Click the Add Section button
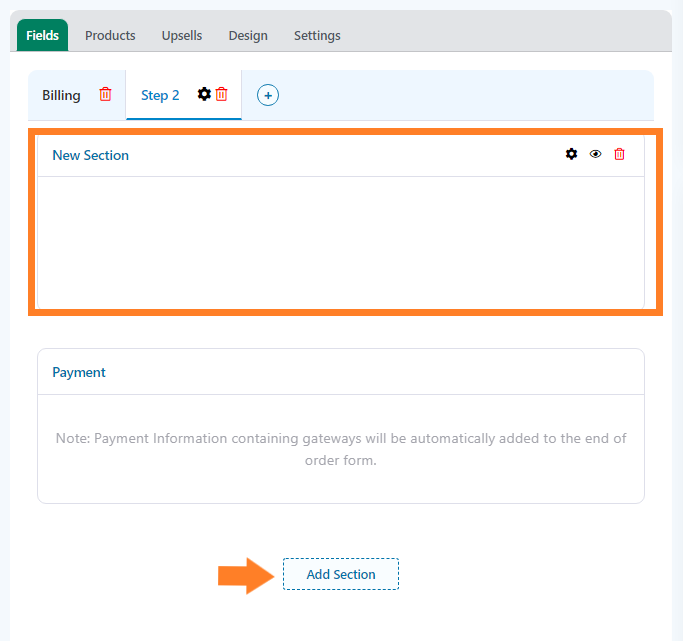This screenshot has width=683, height=641. pyautogui.click(x=341, y=574)
